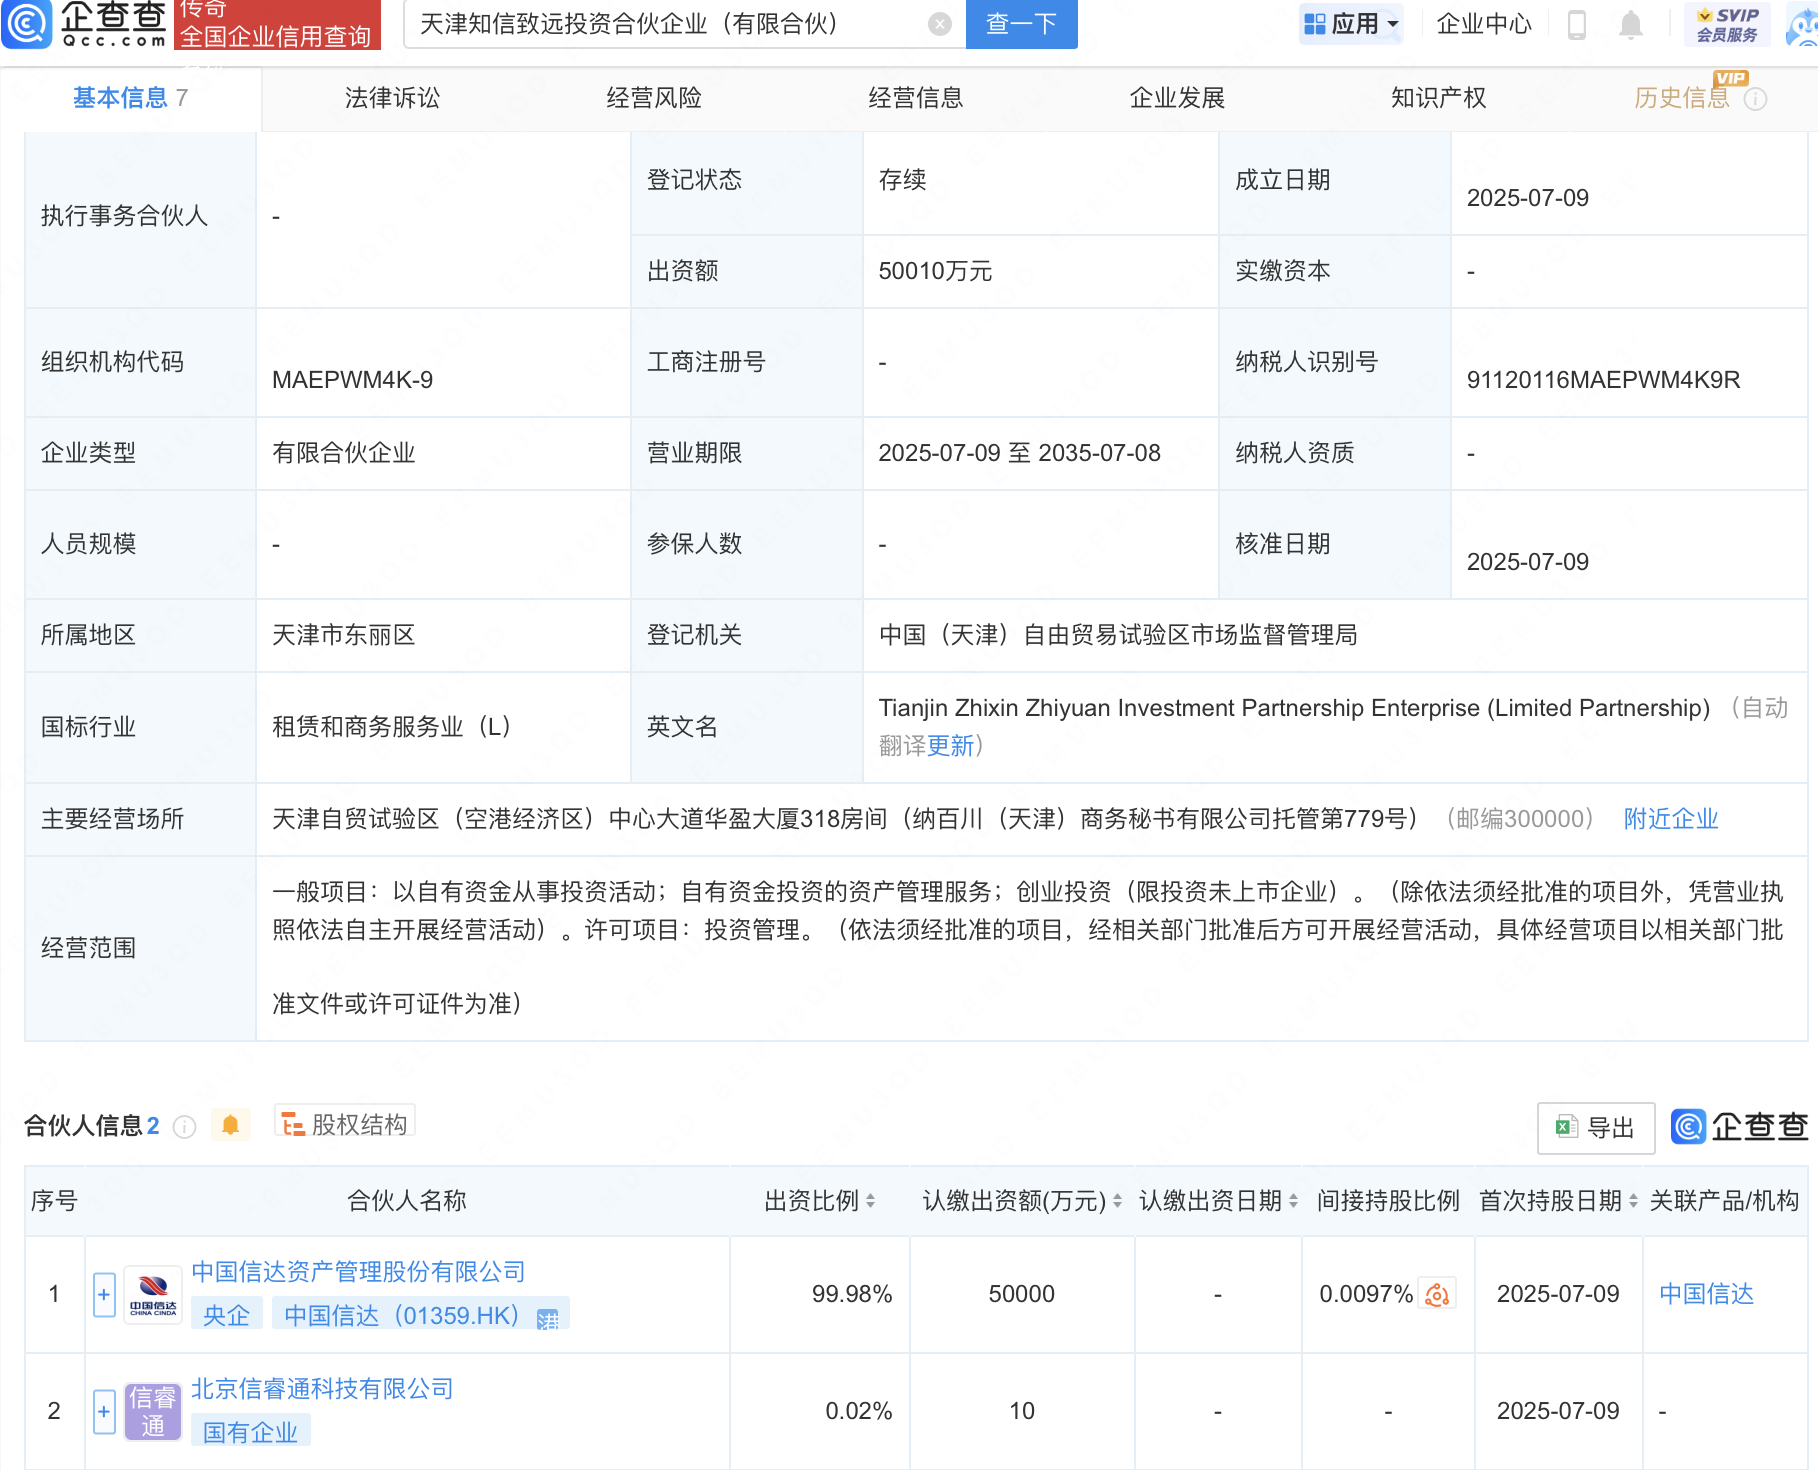Screen dimensions: 1818x1470
Task: Sort by 认缴出资日期 column
Action: (1293, 1201)
